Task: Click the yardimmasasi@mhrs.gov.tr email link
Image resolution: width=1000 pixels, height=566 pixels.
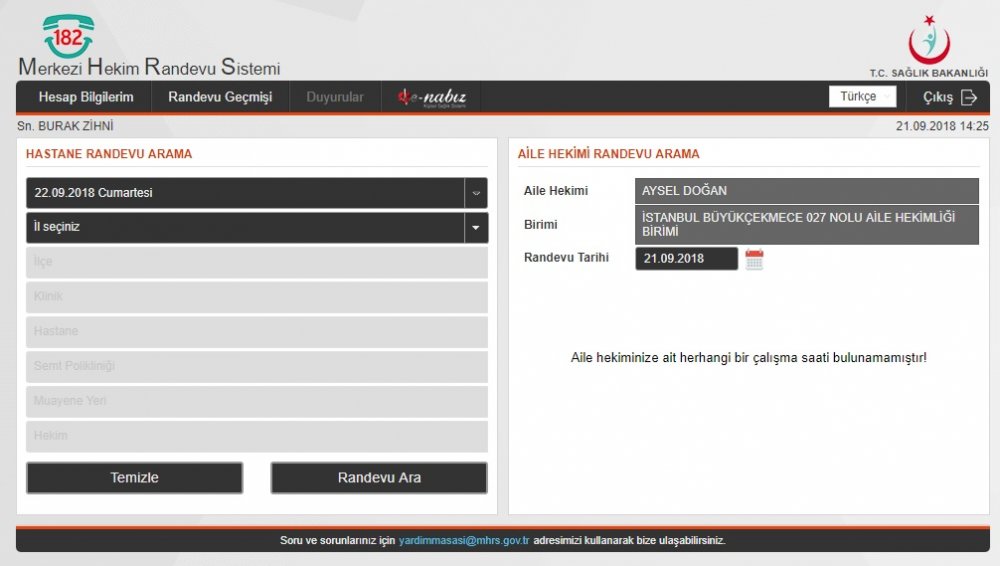Action: pyautogui.click(x=463, y=540)
